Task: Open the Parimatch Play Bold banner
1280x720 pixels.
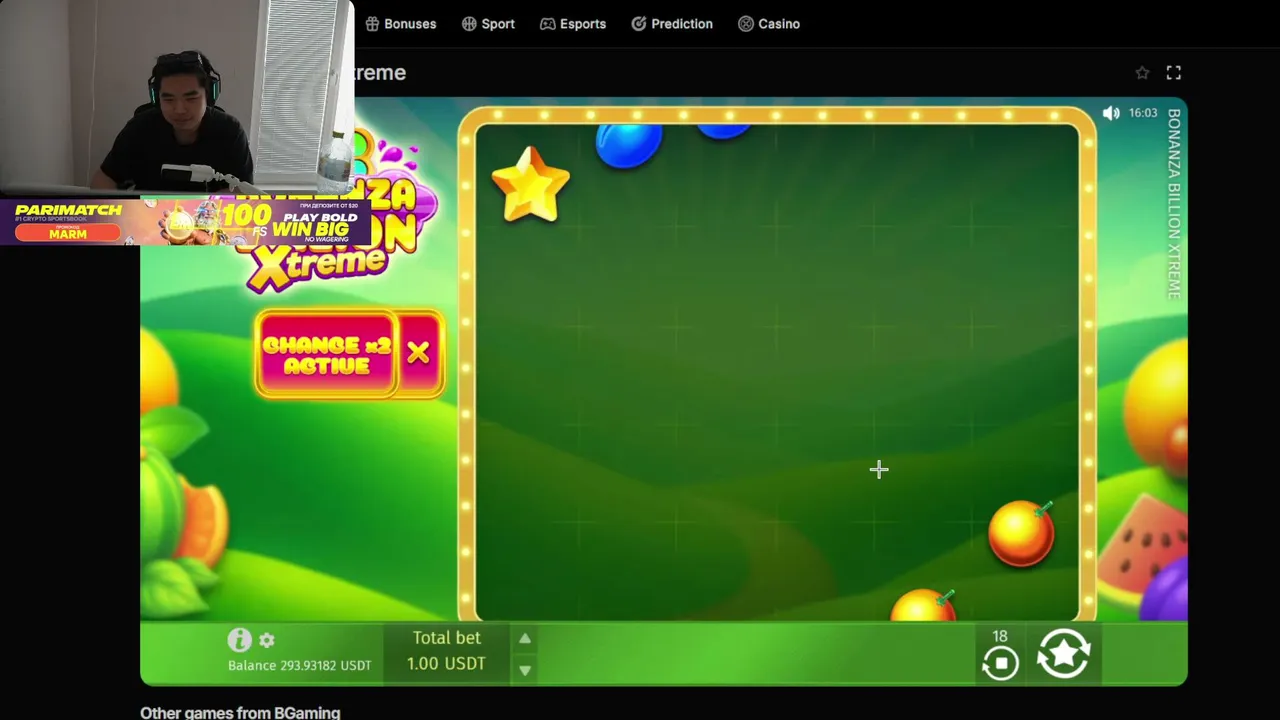Action: click(185, 222)
